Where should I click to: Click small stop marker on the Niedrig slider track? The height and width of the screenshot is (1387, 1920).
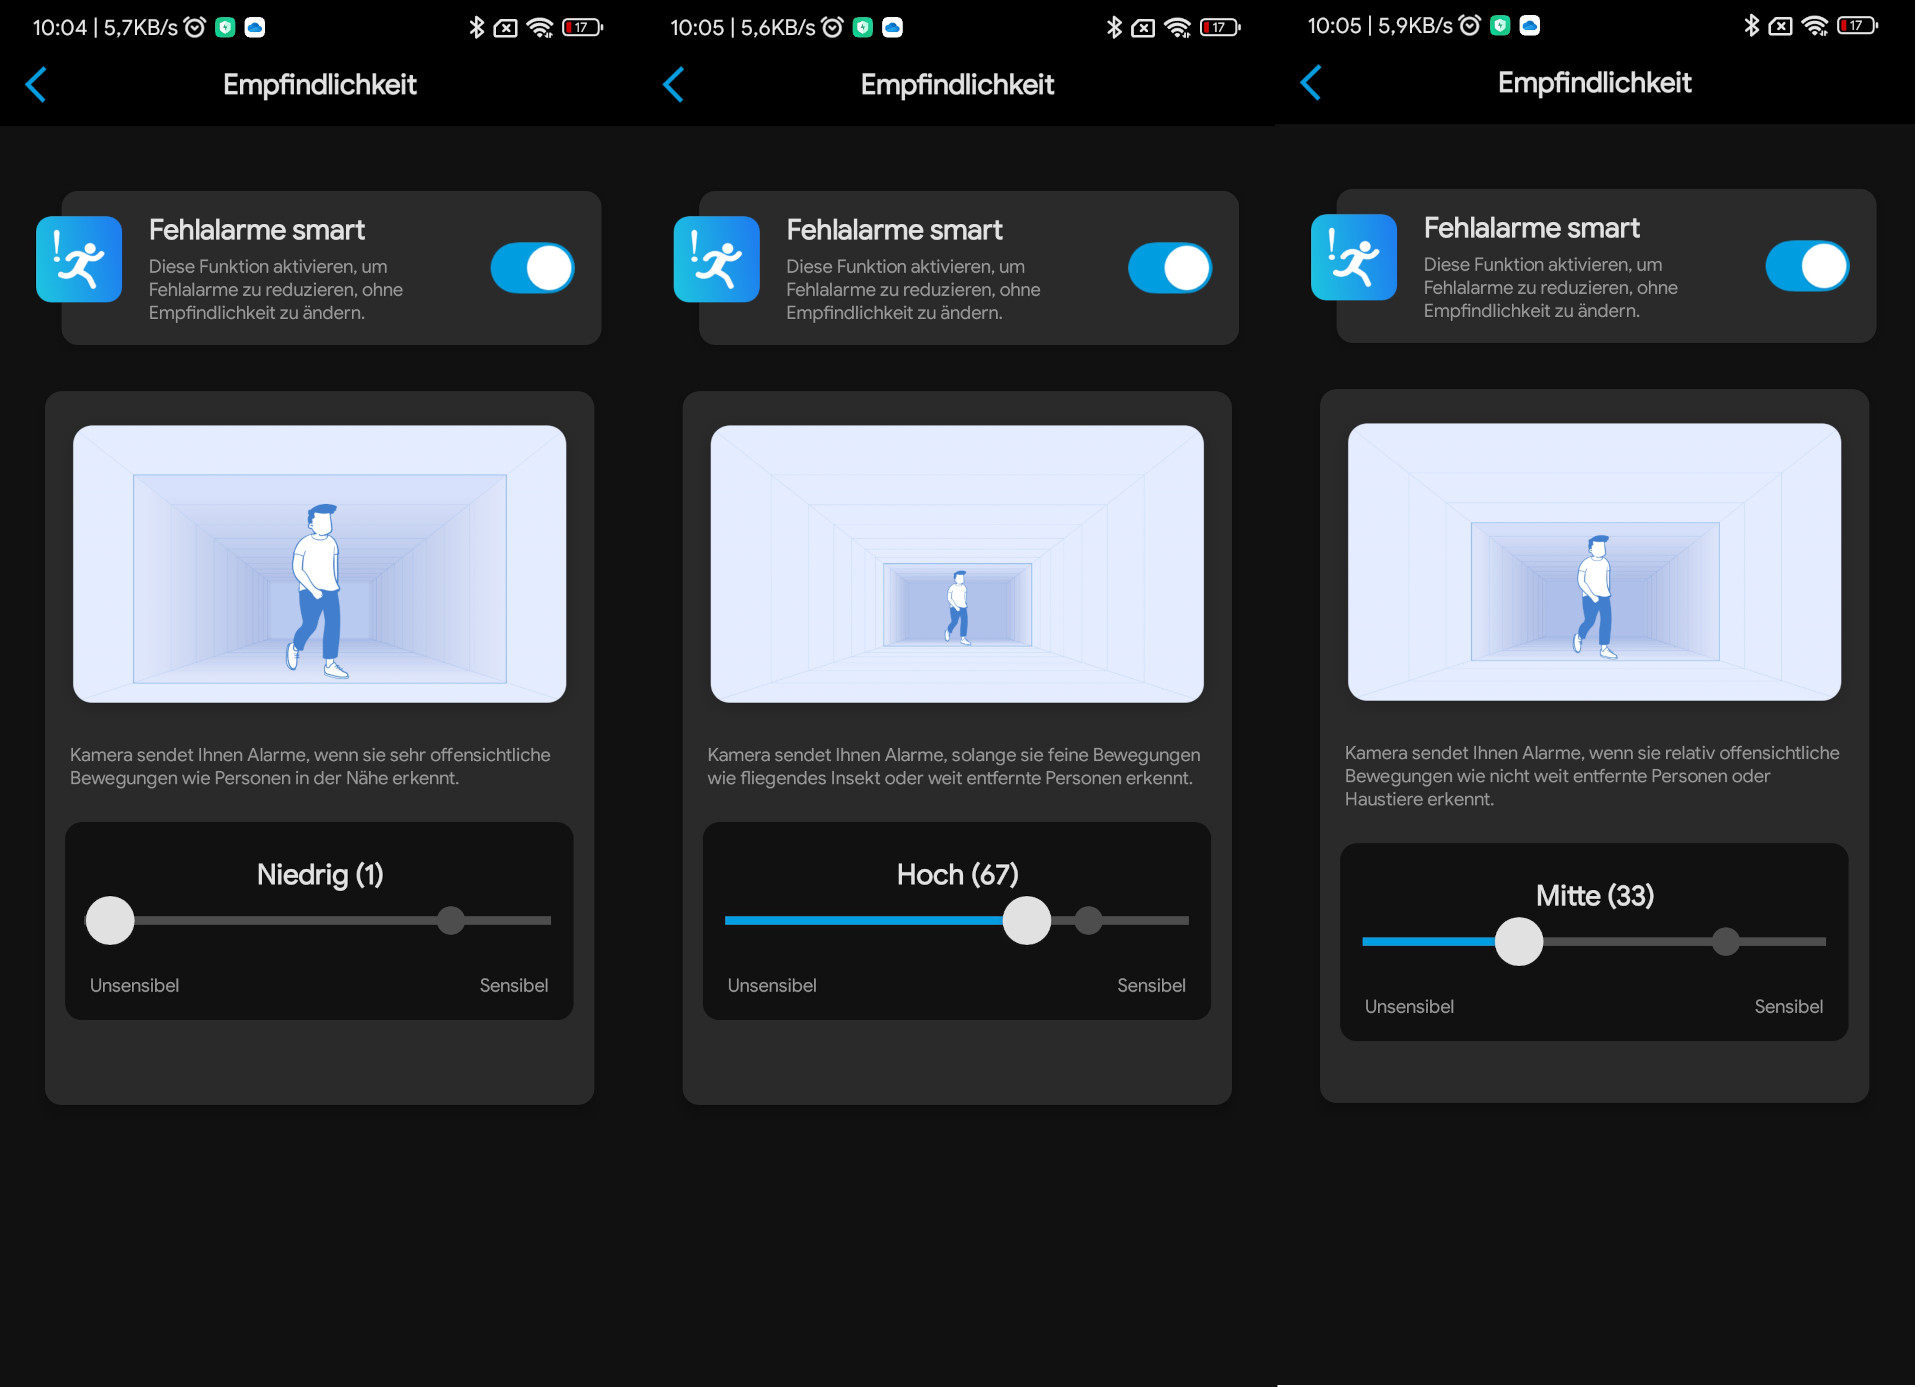(x=451, y=920)
